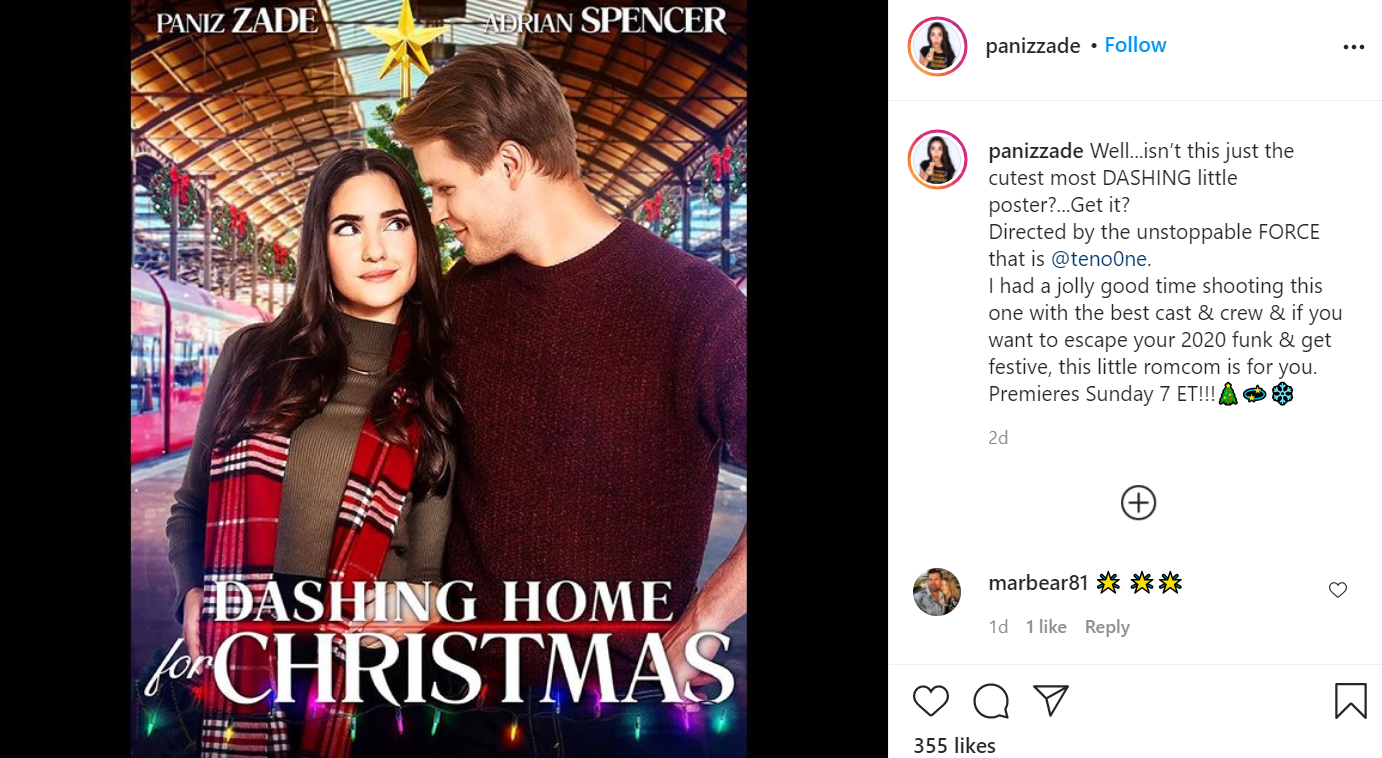Like the post using the heart icon
The image size is (1382, 758).
[930, 701]
